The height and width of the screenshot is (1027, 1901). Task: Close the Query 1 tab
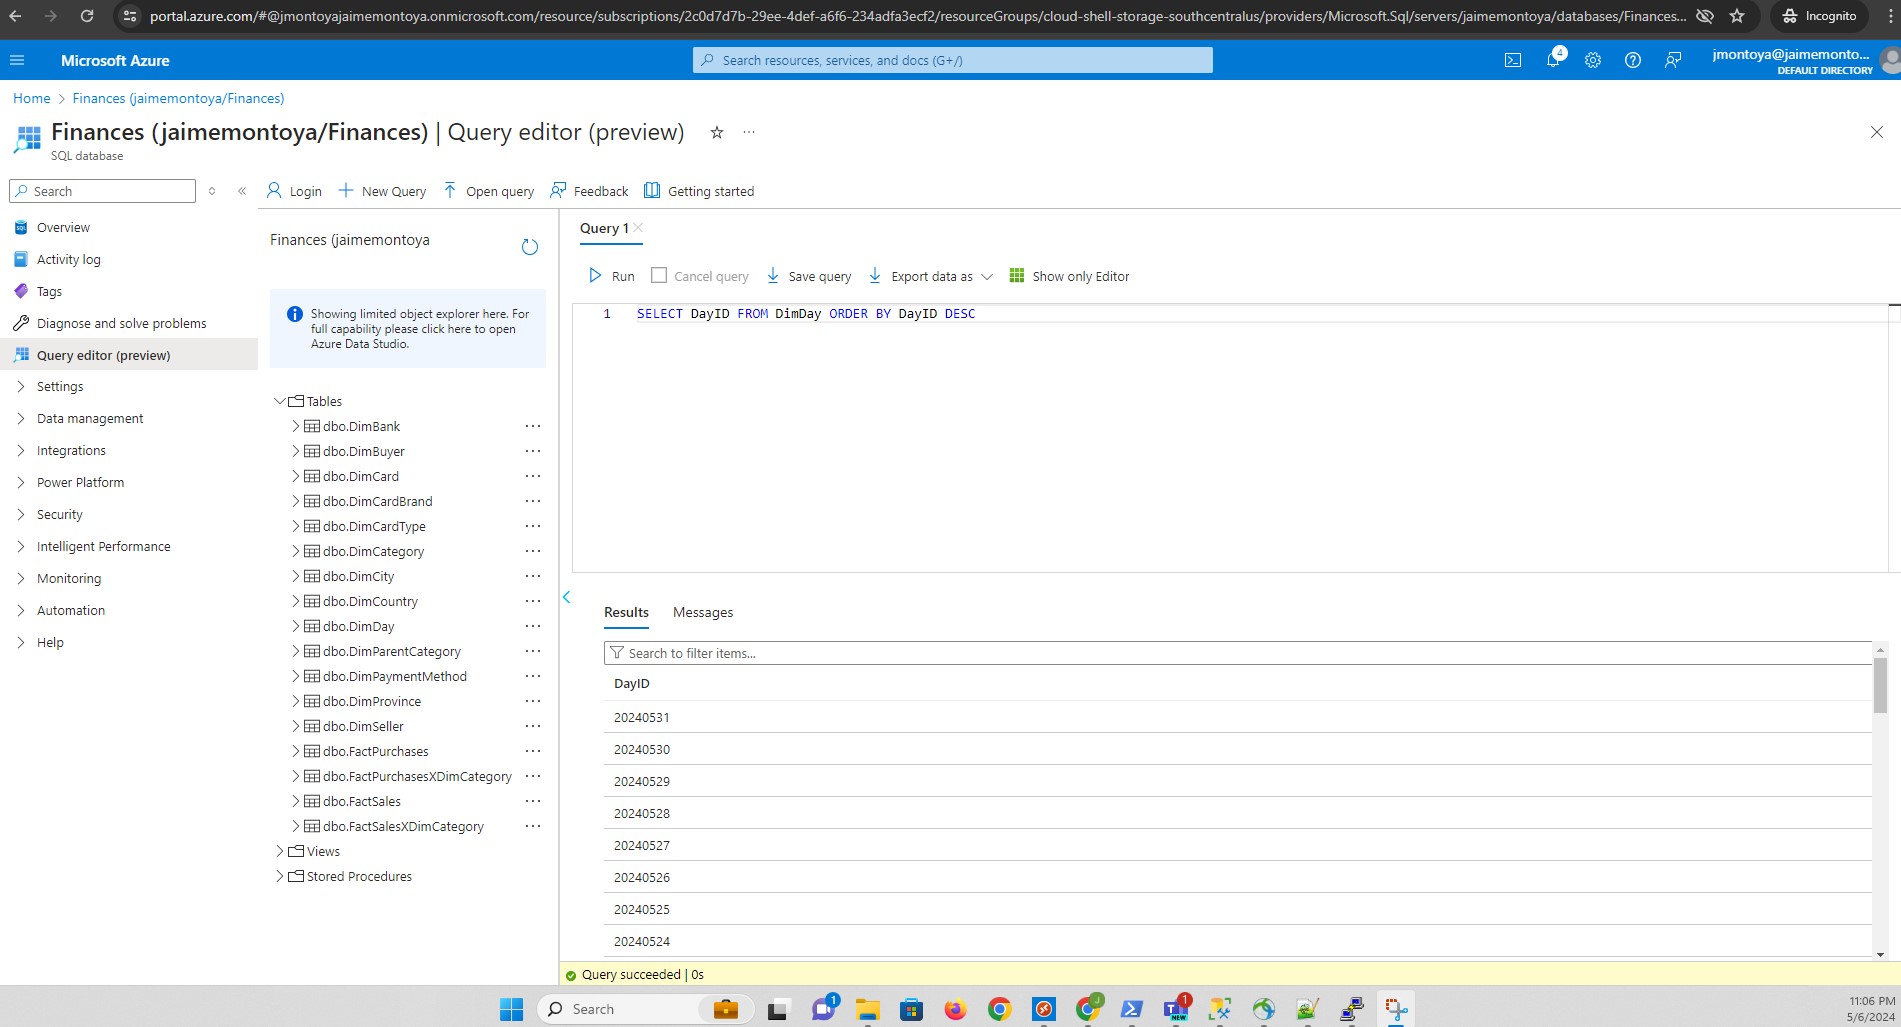pos(638,227)
